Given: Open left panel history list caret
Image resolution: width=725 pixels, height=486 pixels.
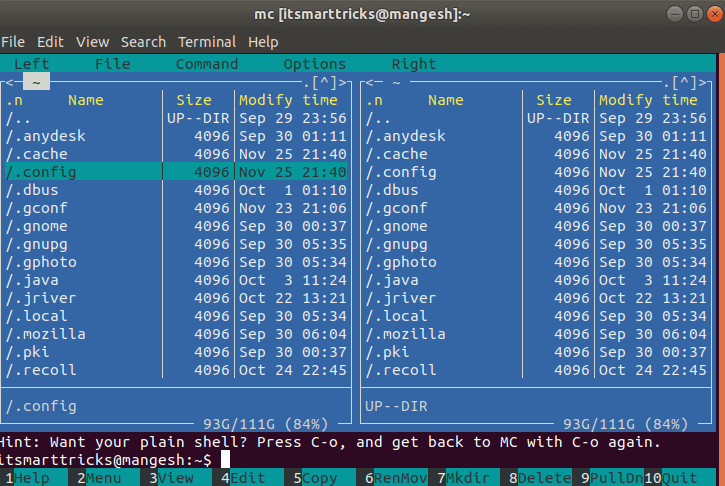Looking at the screenshot, I should tap(324, 83).
